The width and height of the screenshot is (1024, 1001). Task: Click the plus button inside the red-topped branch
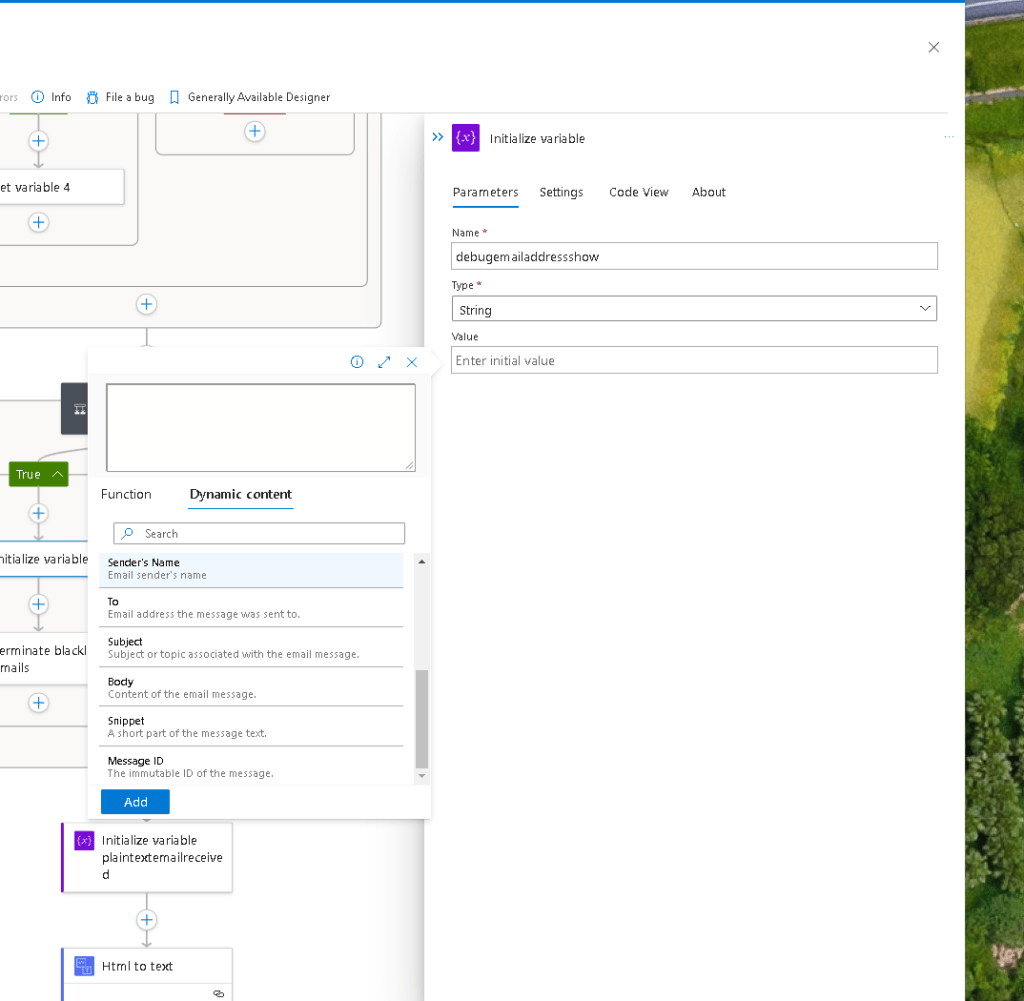point(255,131)
